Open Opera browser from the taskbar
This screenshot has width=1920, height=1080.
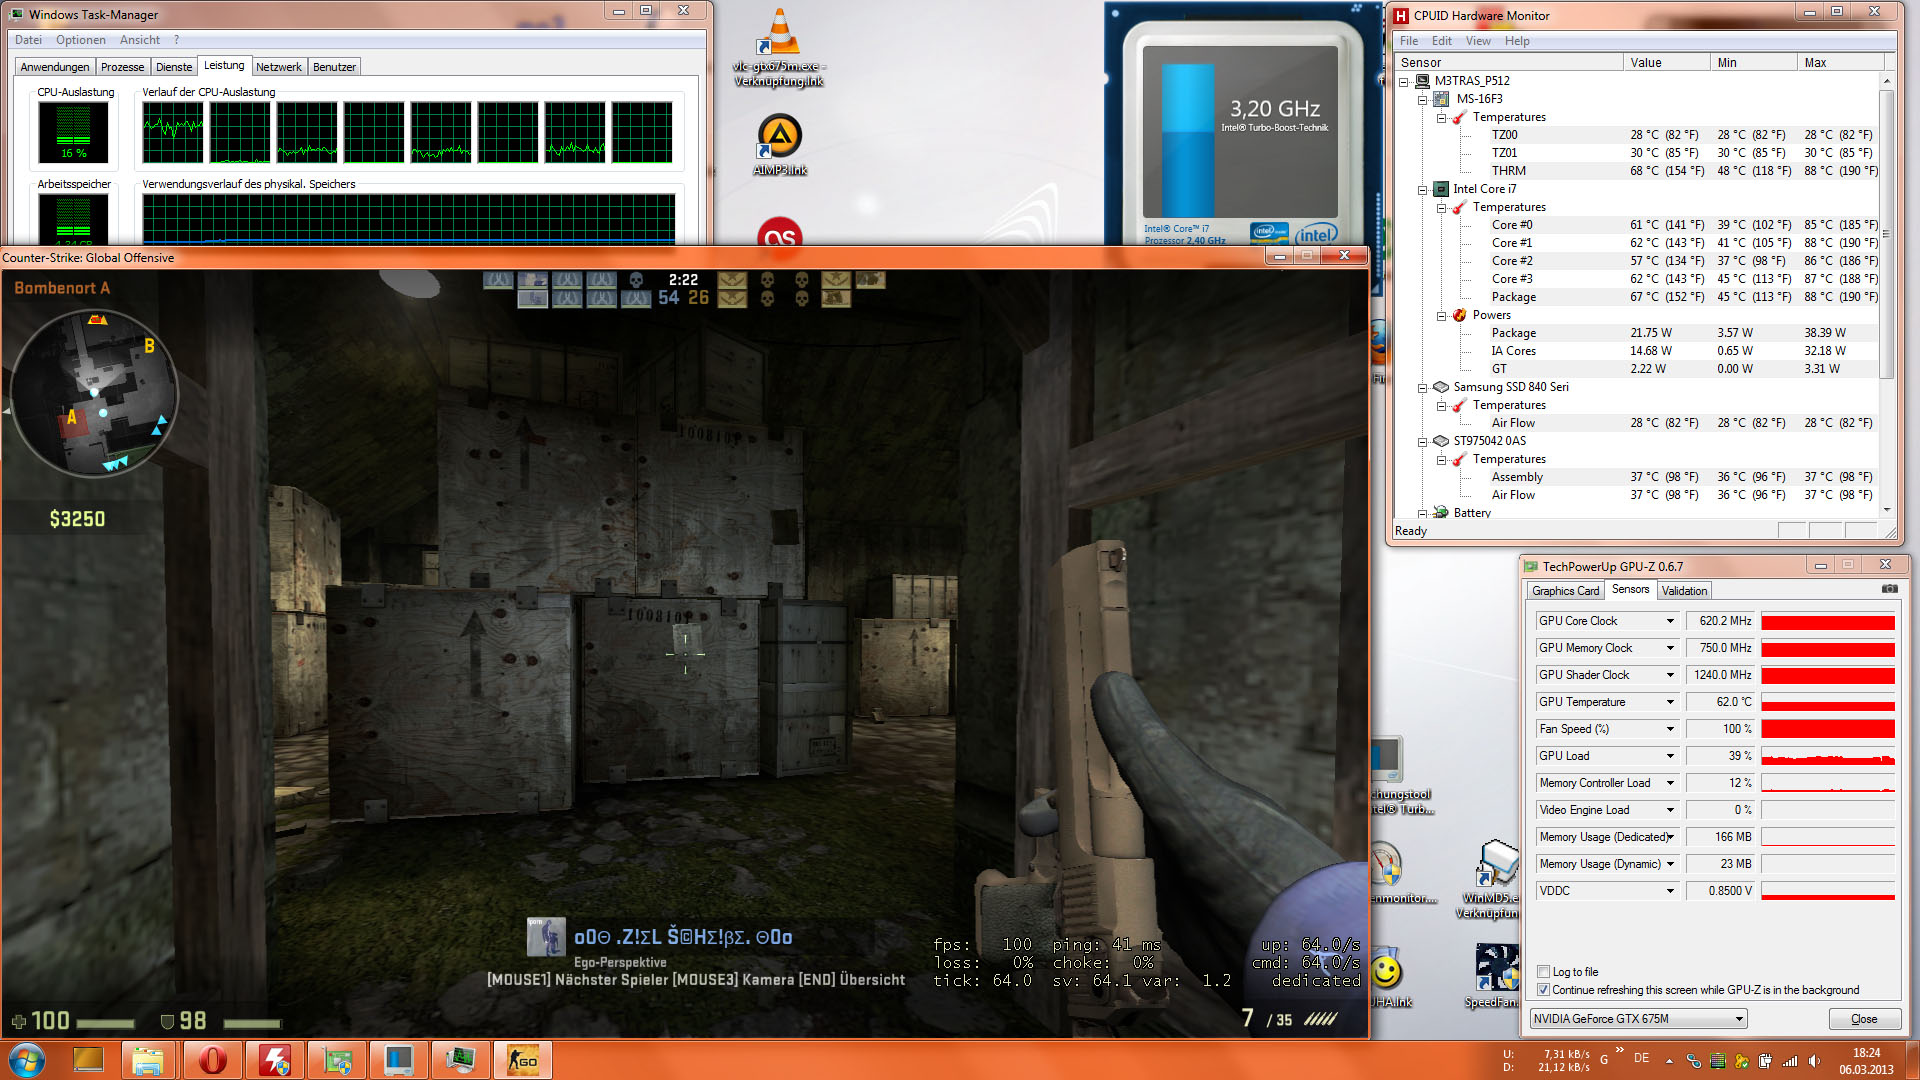(212, 1060)
